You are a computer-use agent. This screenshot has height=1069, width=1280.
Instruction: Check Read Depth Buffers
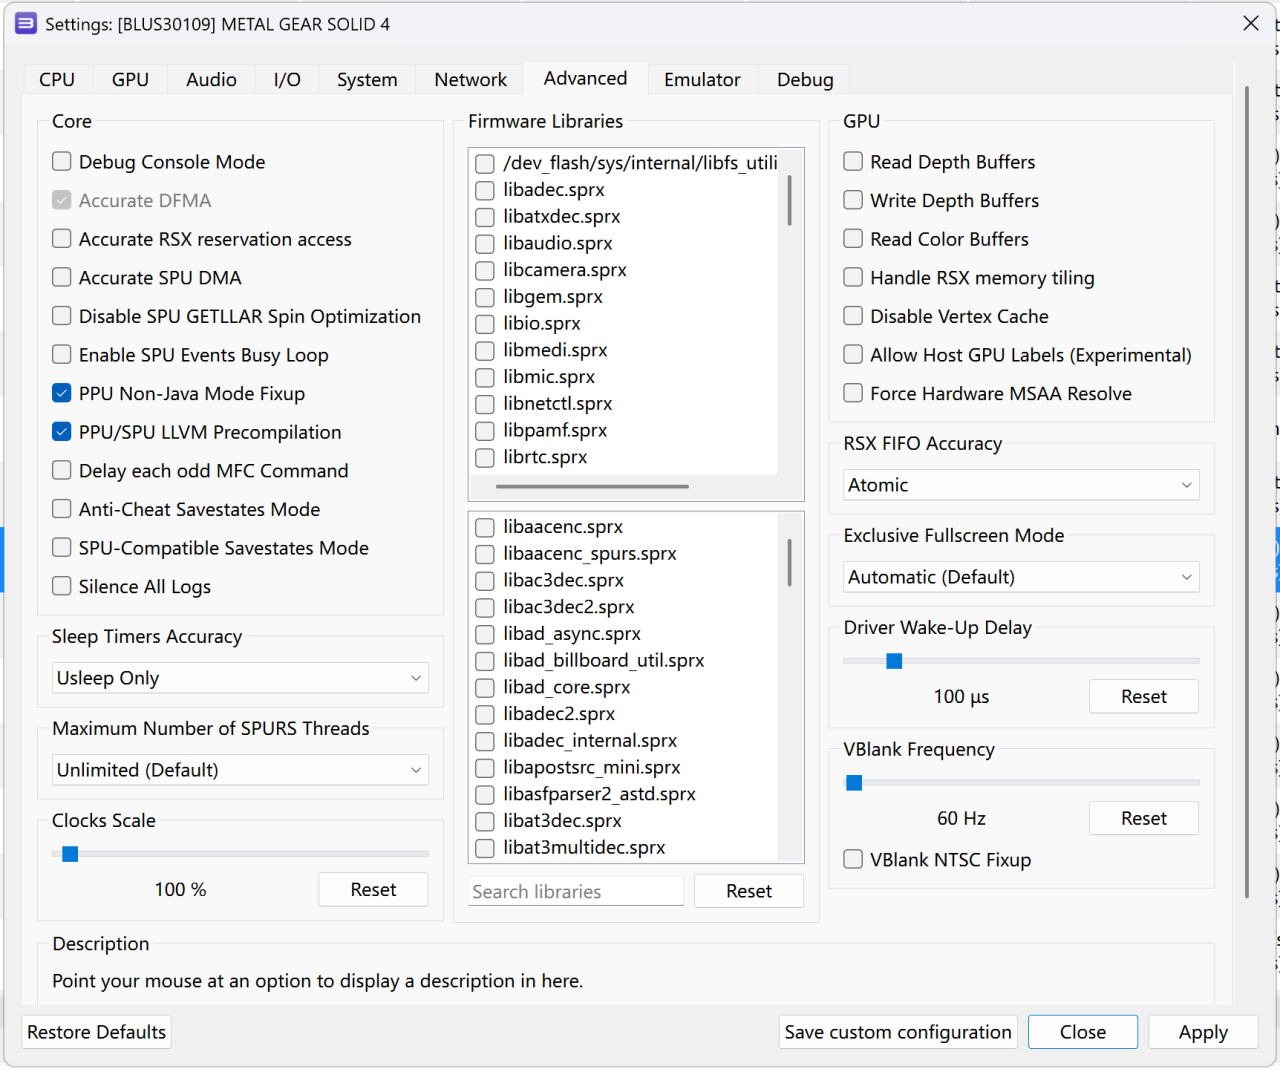click(853, 161)
